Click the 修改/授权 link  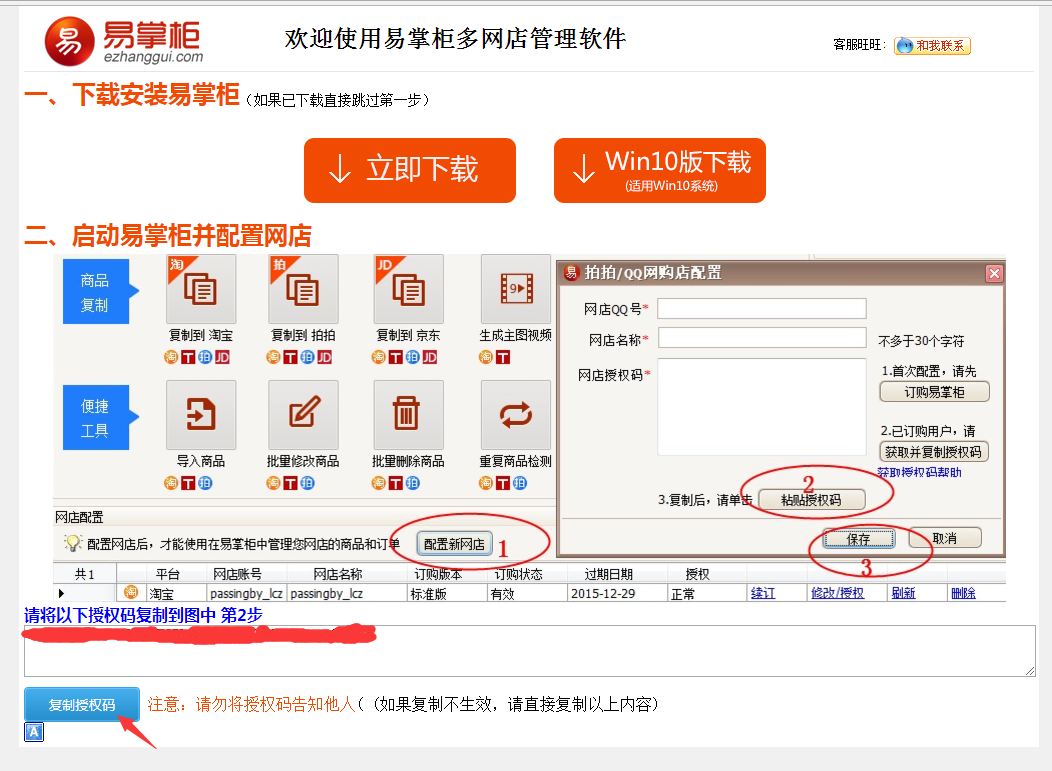click(x=837, y=593)
